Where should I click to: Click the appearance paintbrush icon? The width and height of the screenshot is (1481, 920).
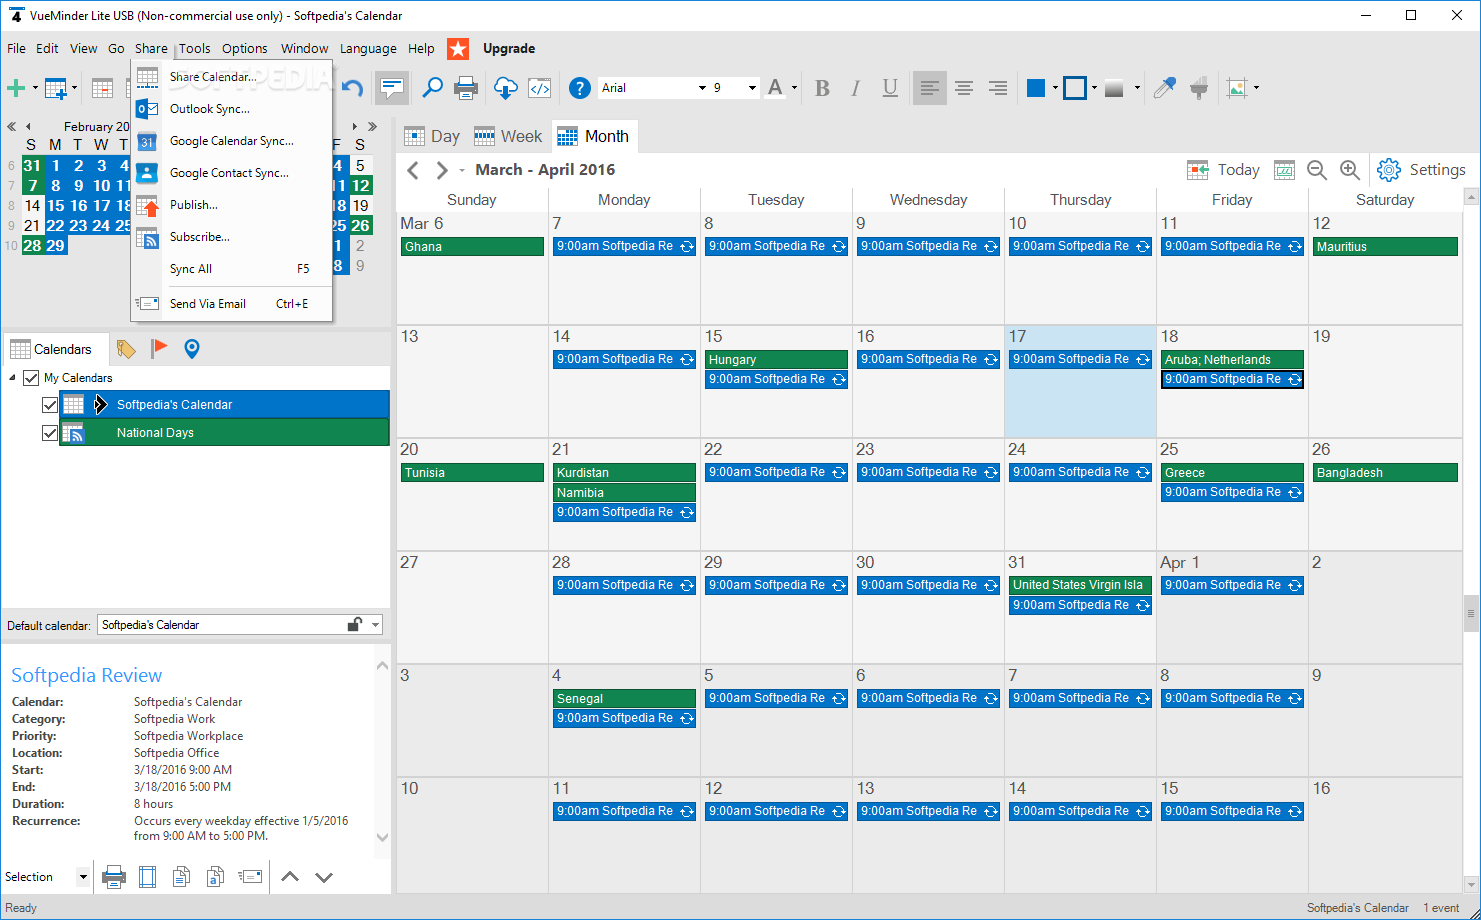click(x=1199, y=88)
